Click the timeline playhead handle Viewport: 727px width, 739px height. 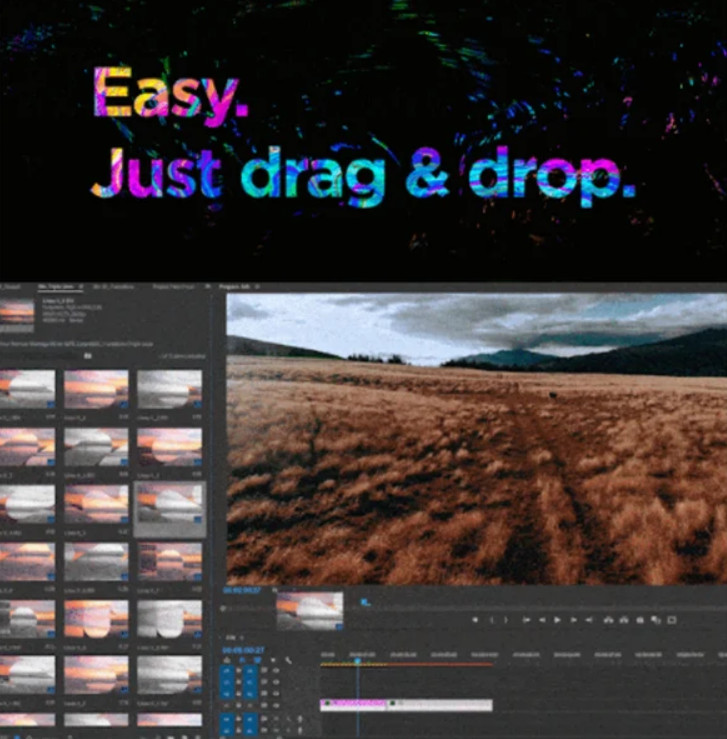pos(358,661)
